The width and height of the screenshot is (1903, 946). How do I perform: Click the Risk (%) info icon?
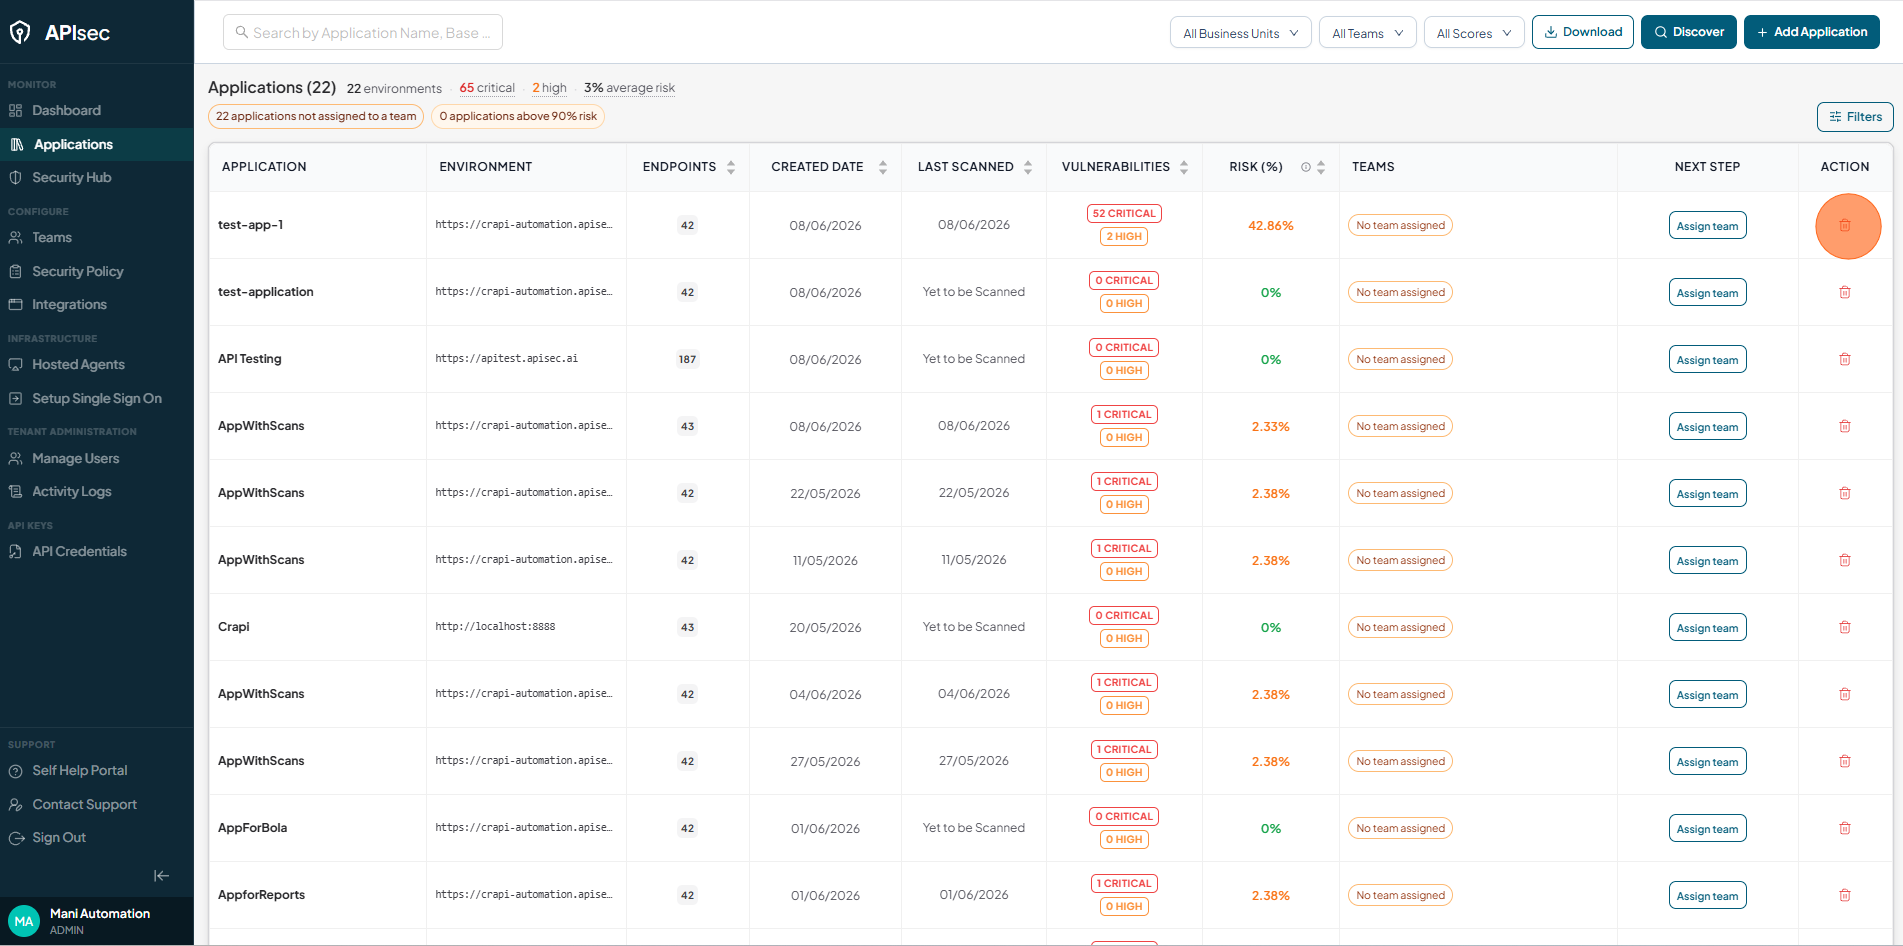1305,167
